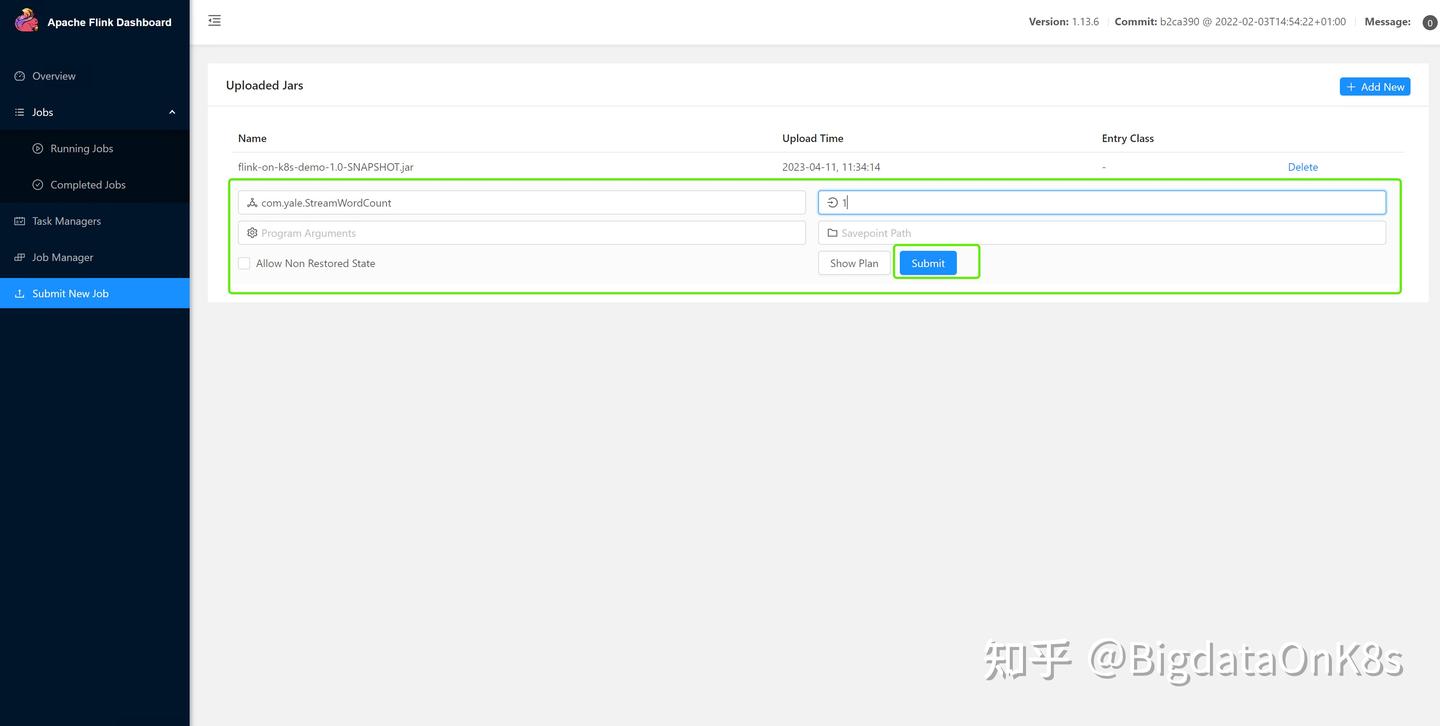Enable Allow Non Restored State
The image size is (1440, 726).
(x=242, y=262)
